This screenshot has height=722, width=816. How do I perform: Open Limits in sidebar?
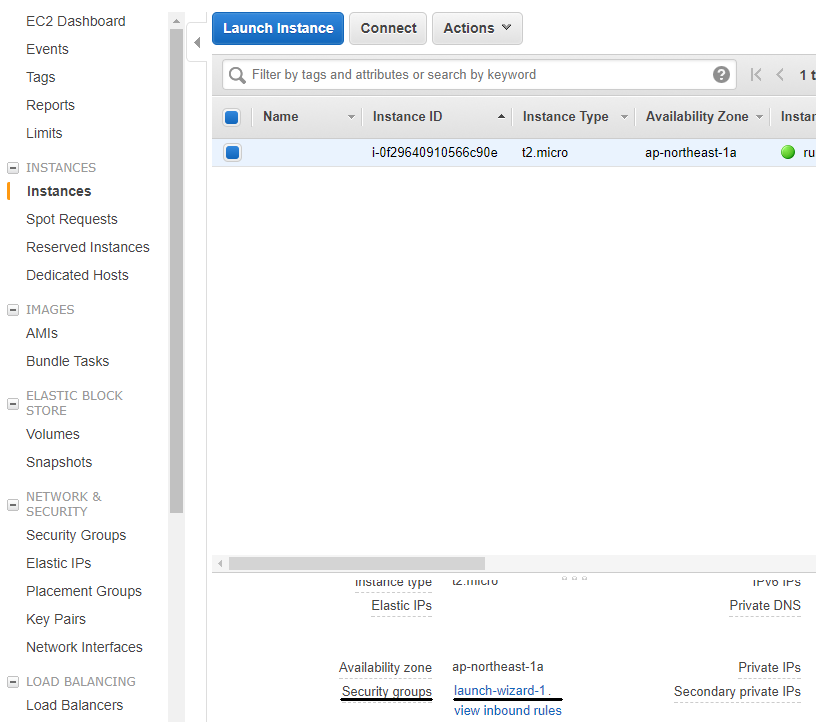click(44, 133)
